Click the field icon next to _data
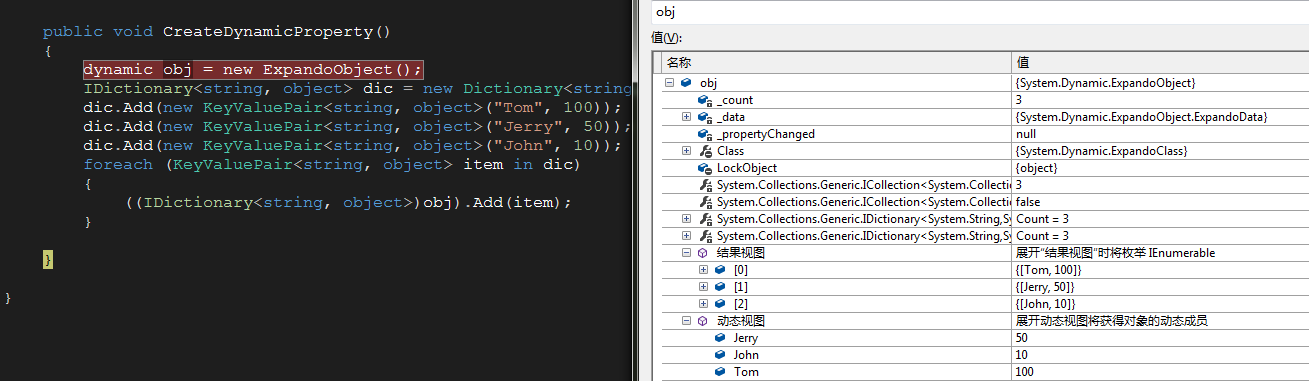This screenshot has width=1309, height=381. pos(704,117)
